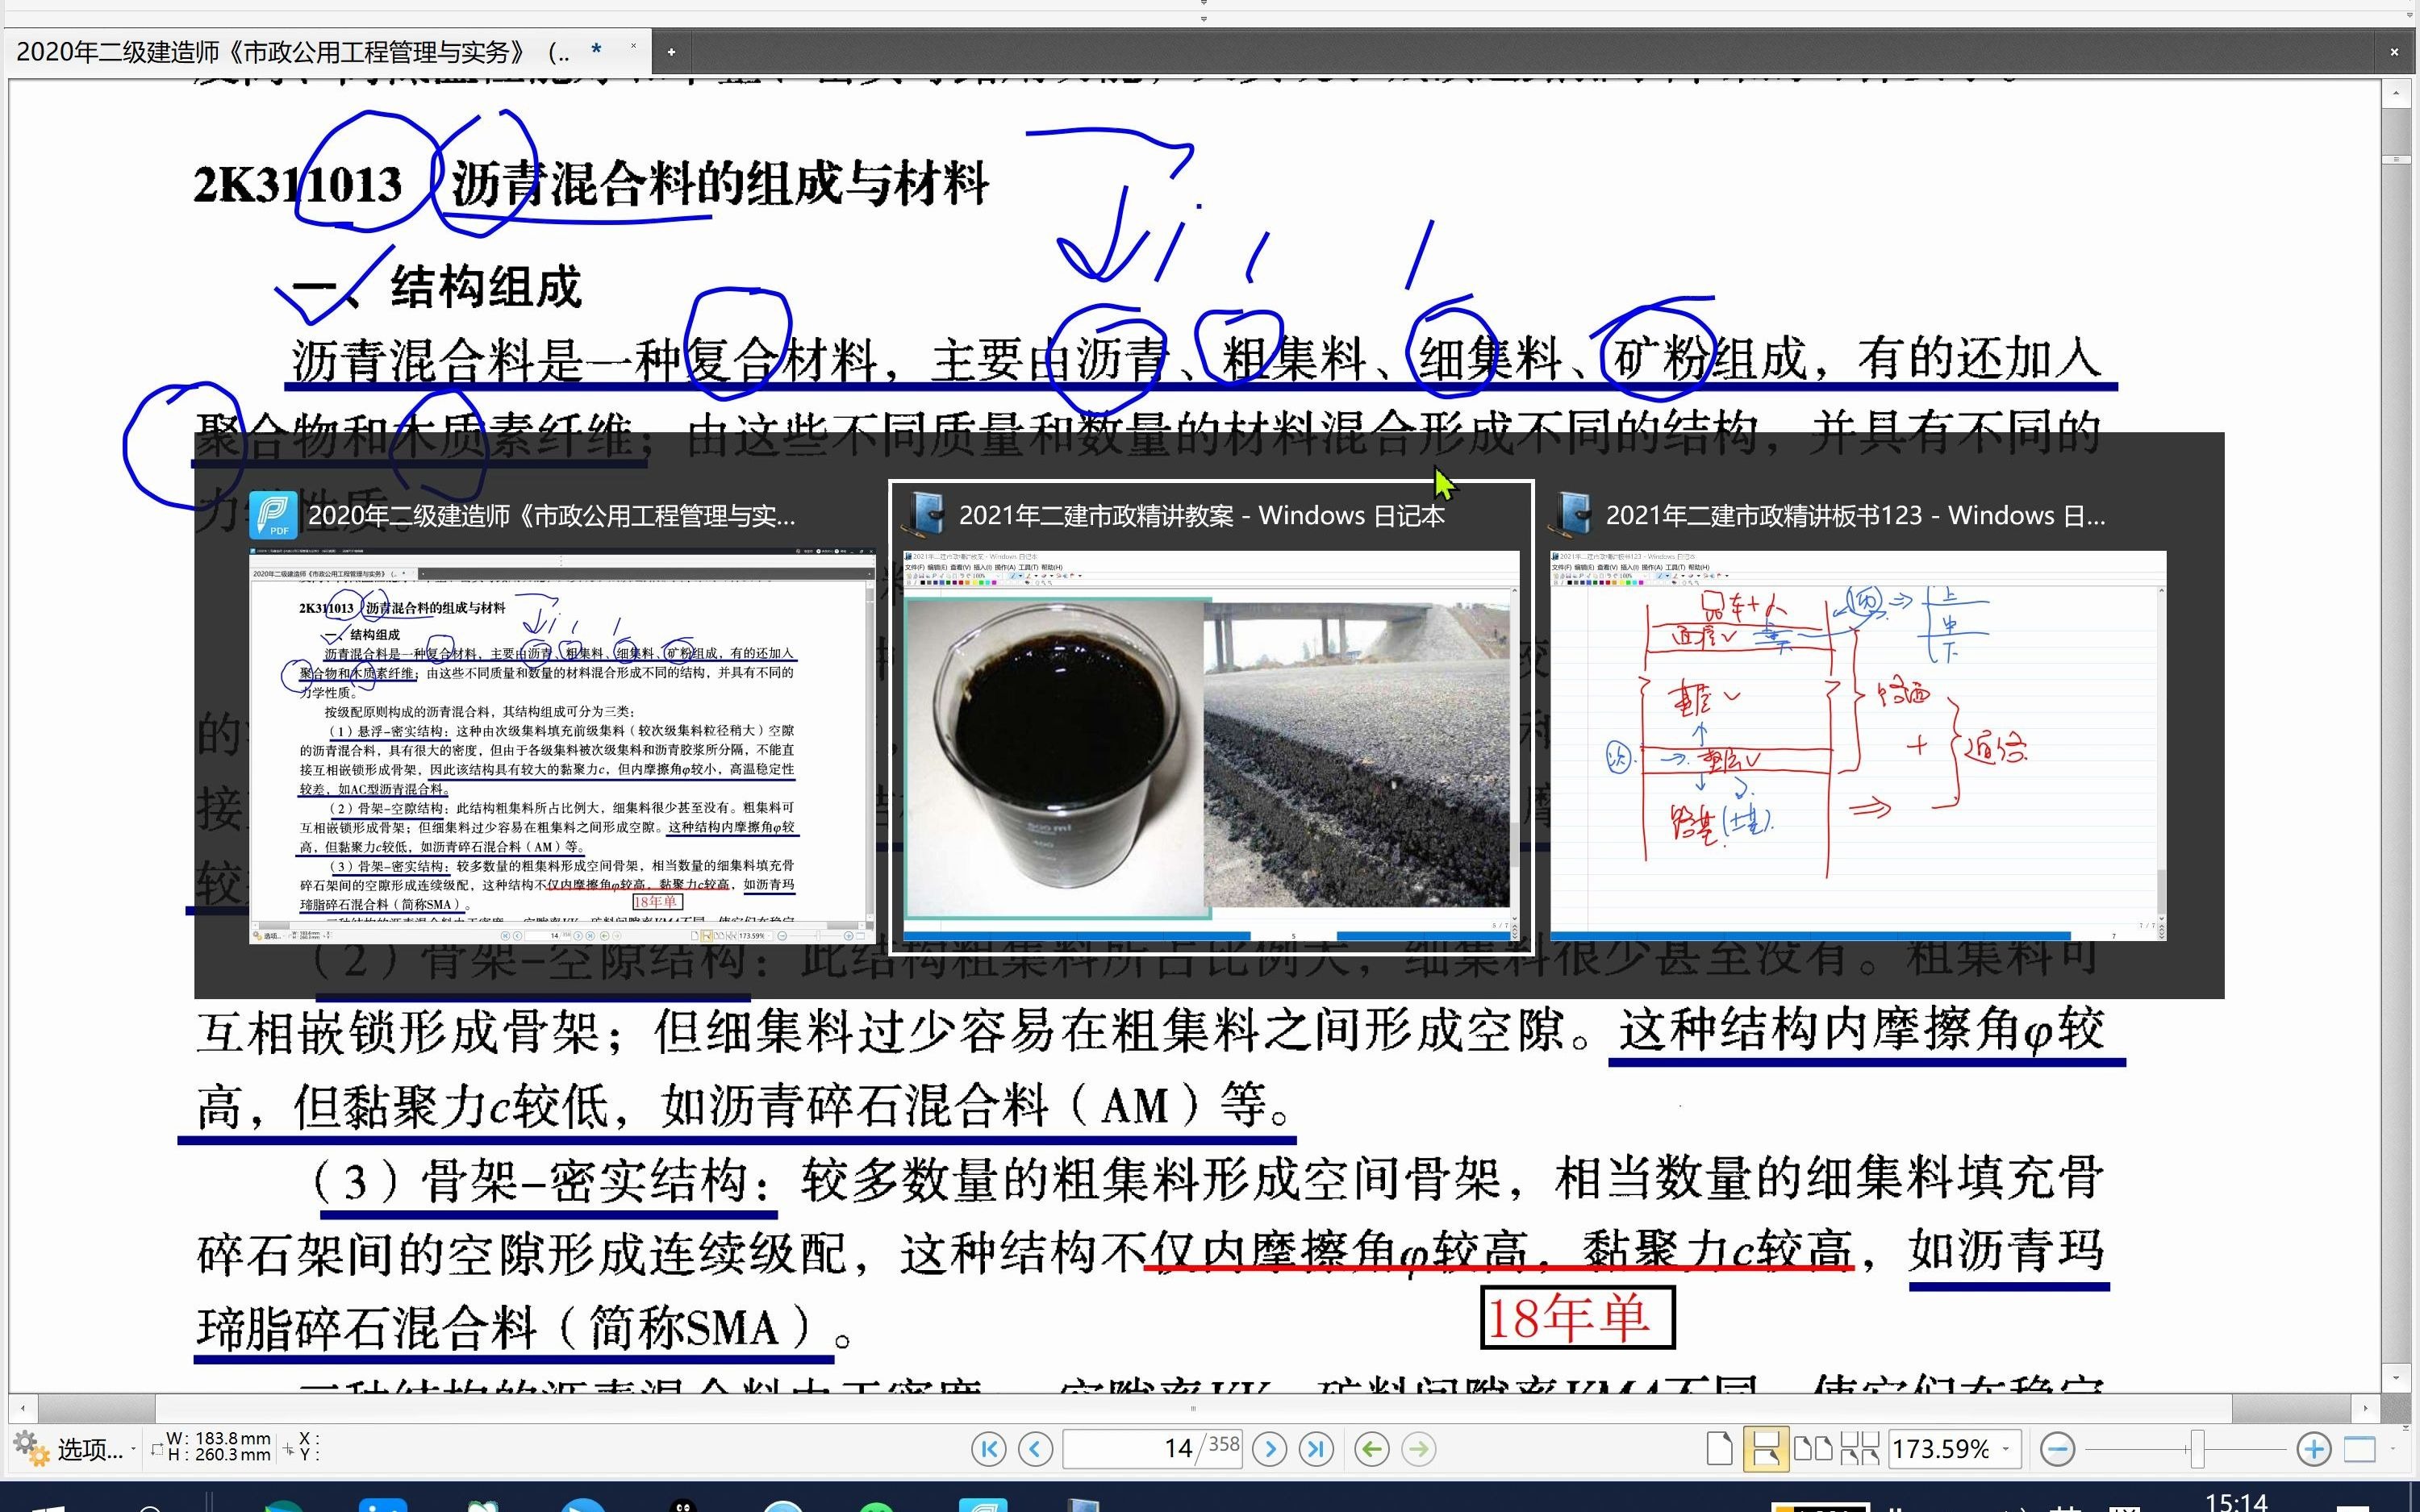Click the zoom out minus button
Image resolution: width=2420 pixels, height=1512 pixels.
(x=2057, y=1448)
